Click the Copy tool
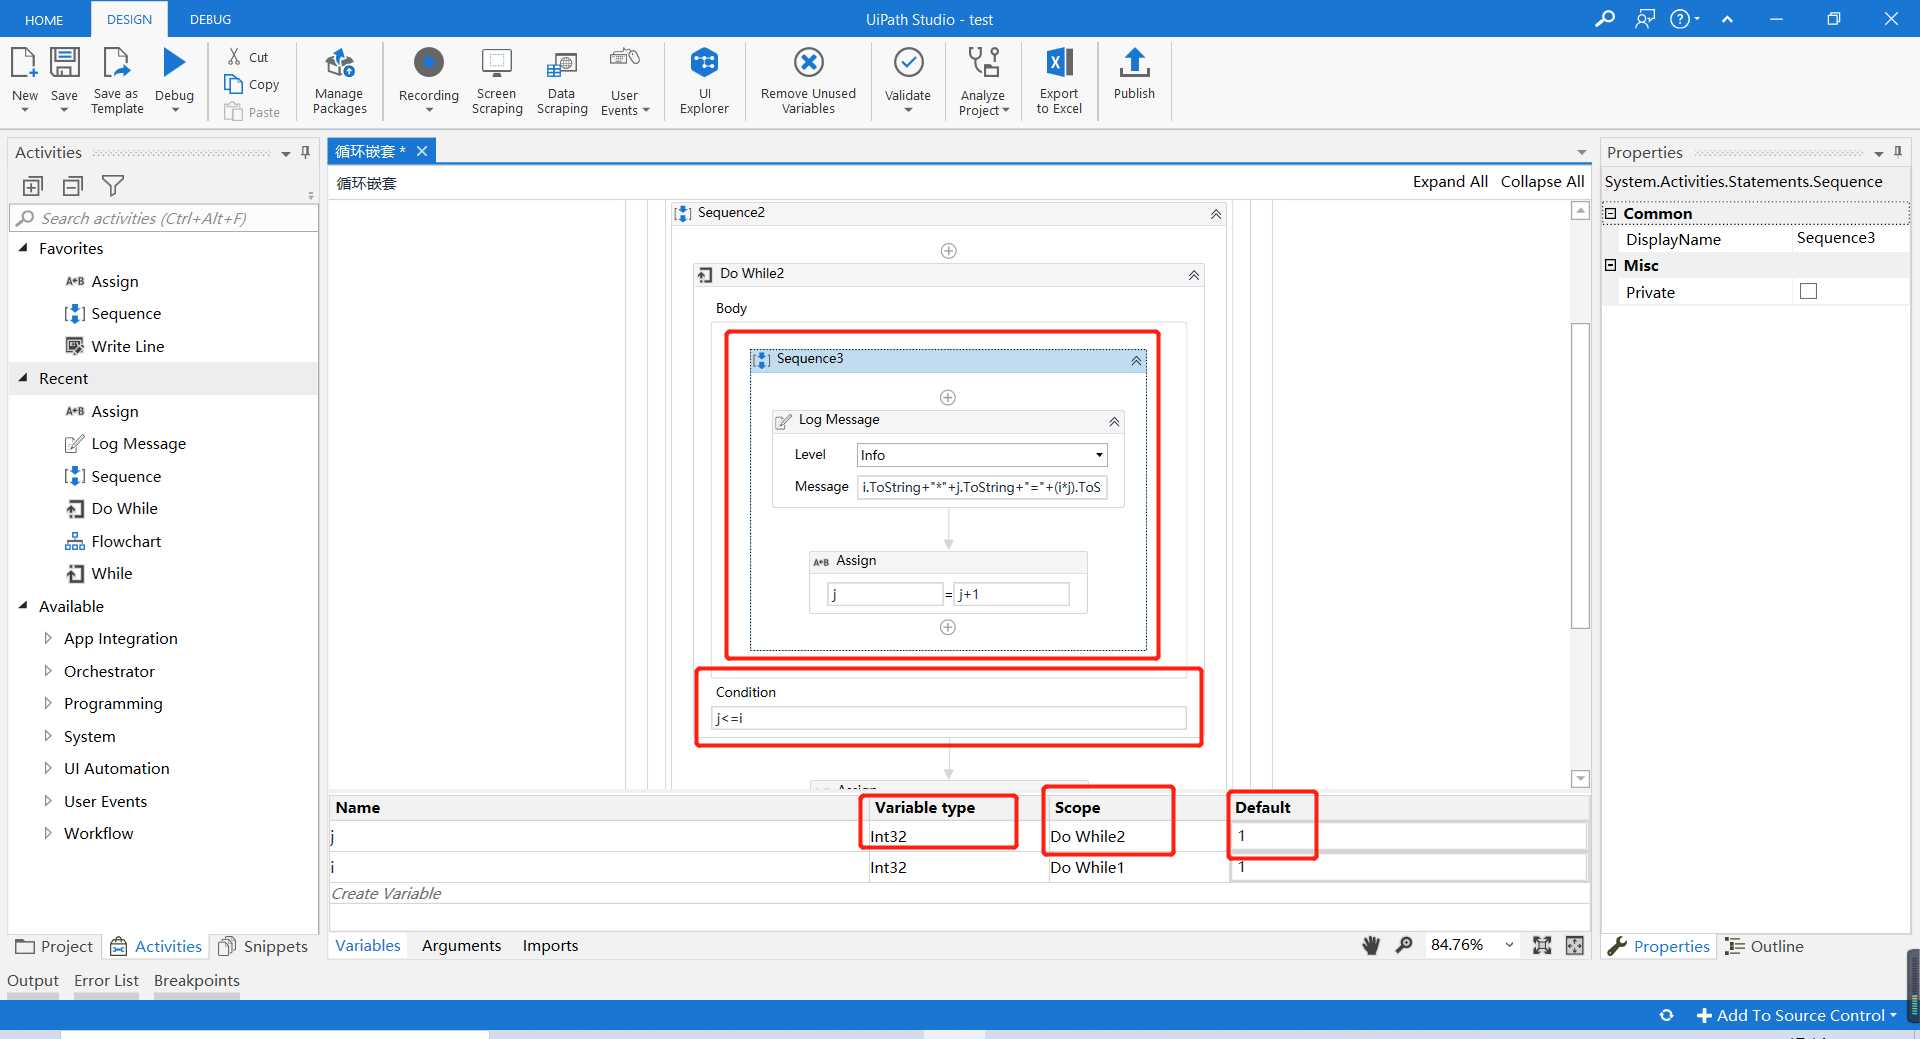 point(252,84)
